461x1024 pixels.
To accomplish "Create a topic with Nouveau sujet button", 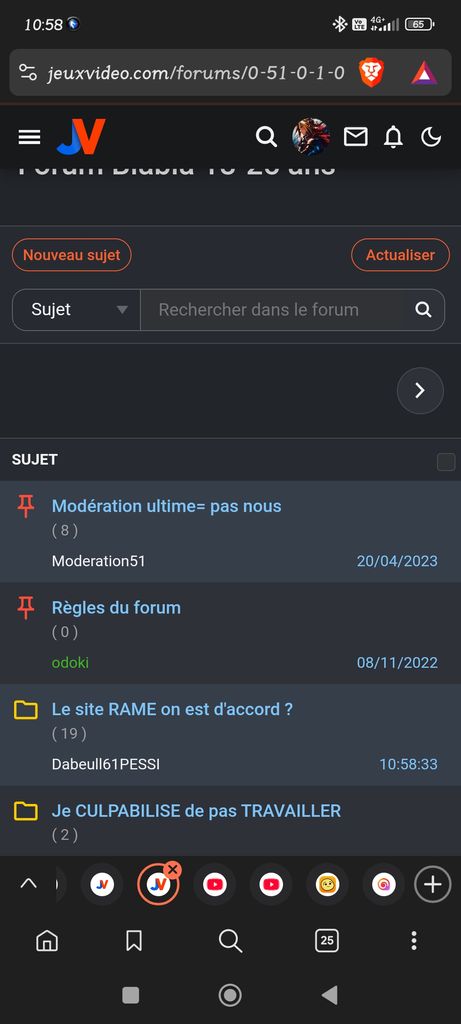I will pyautogui.click(x=72, y=255).
